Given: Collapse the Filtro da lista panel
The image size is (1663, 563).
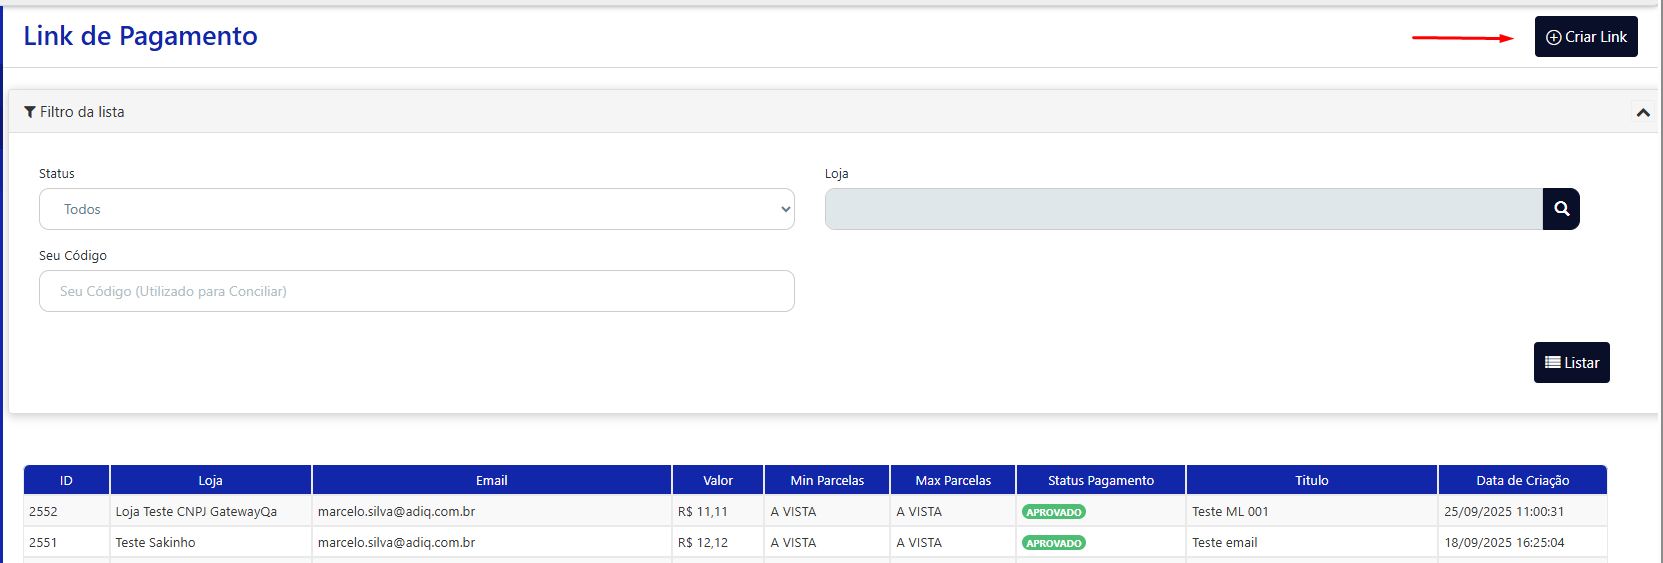Looking at the screenshot, I should (1642, 113).
